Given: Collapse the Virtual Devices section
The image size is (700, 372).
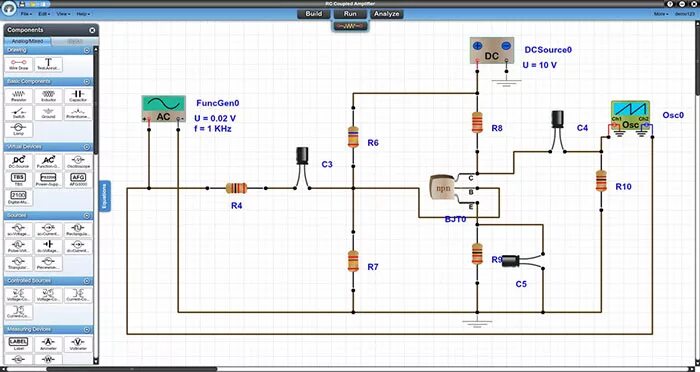Looking at the screenshot, I should click(x=87, y=147).
